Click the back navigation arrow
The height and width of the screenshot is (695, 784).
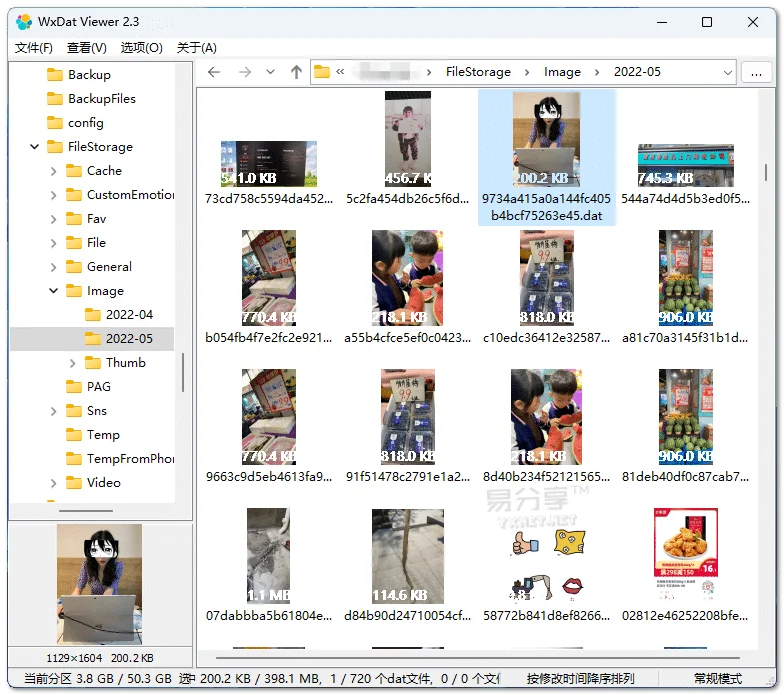pyautogui.click(x=214, y=72)
